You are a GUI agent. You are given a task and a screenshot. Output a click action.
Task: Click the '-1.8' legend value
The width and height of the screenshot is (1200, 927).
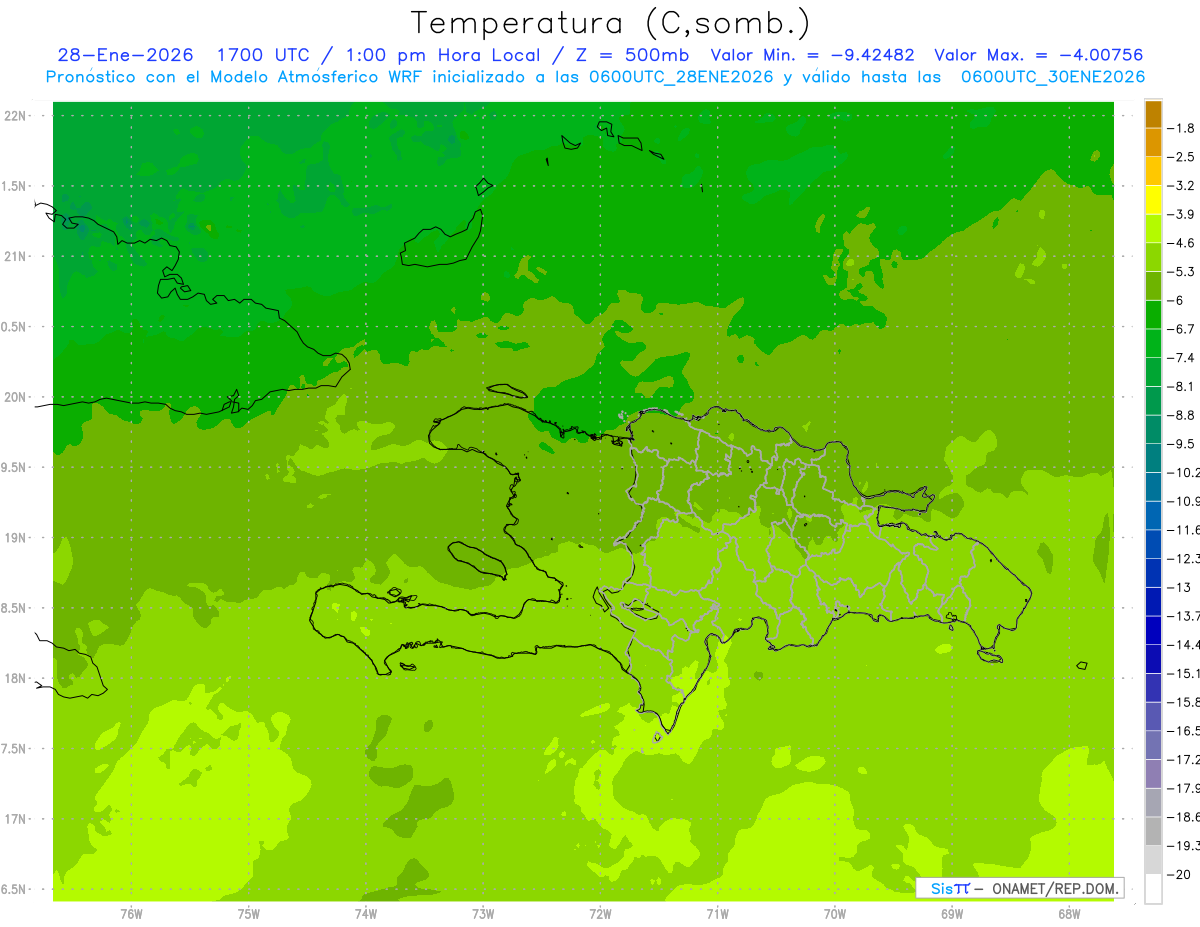1181,128
